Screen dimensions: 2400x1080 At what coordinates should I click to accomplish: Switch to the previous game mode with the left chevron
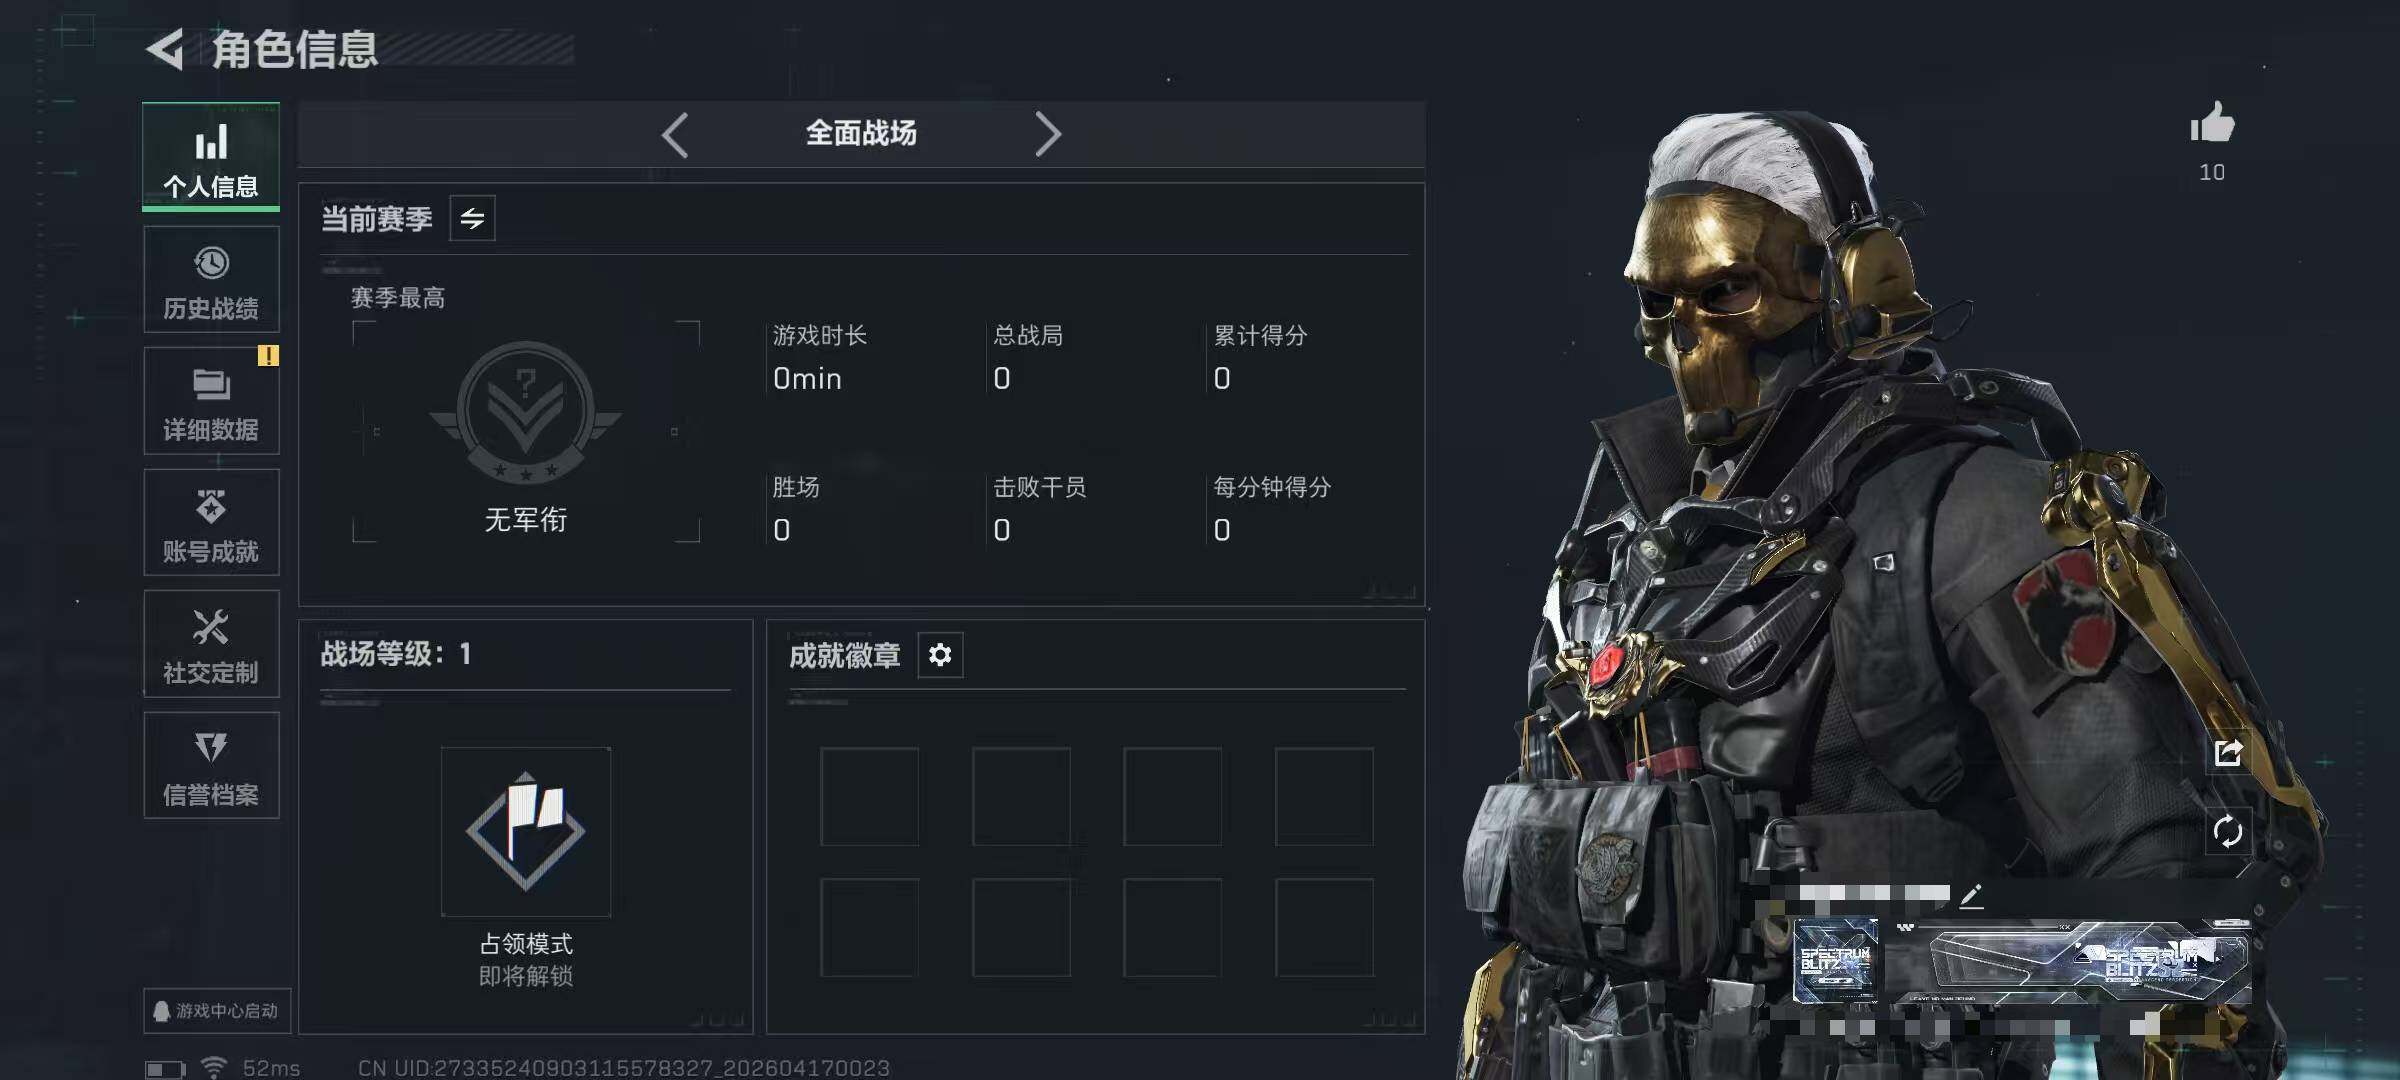(x=676, y=134)
